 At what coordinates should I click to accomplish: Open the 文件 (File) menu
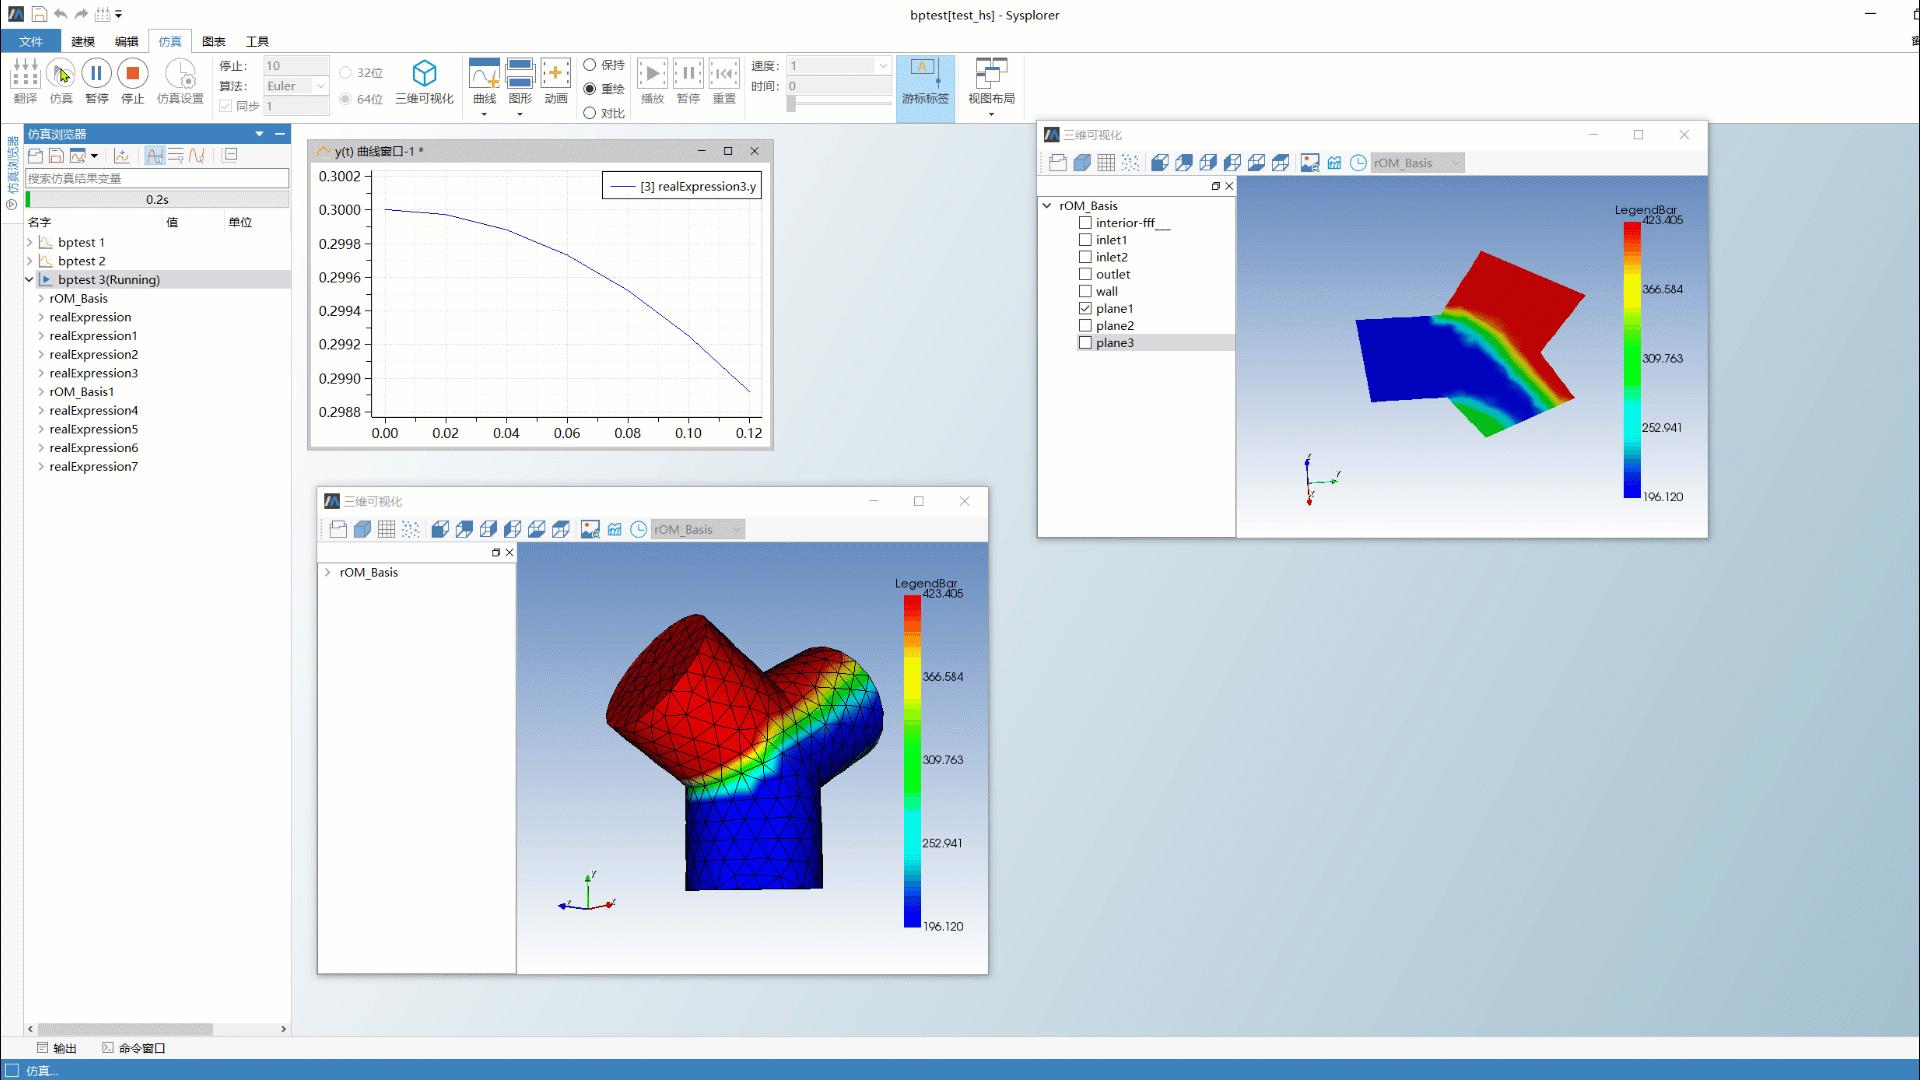point(31,41)
